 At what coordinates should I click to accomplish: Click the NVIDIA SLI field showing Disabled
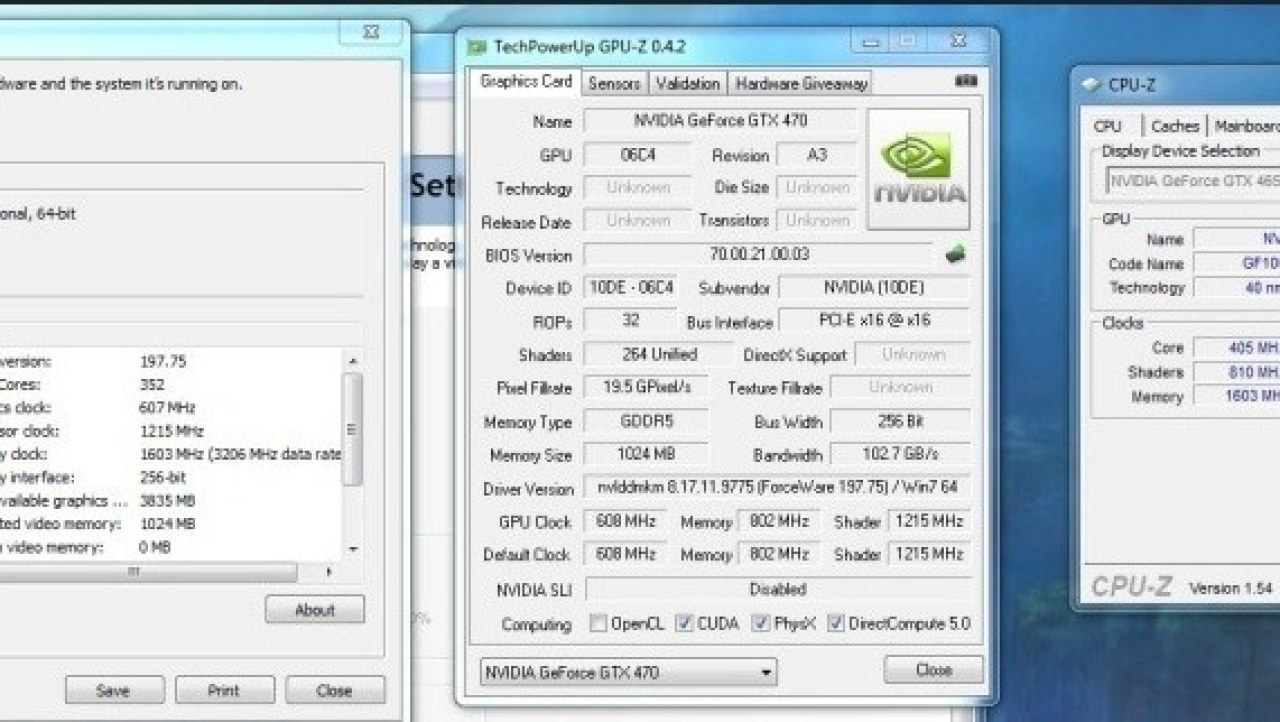[x=778, y=589]
